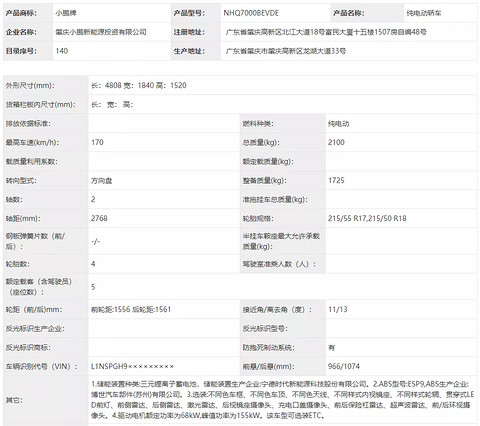Click the 其它 row label
The image size is (480, 426).
[x=14, y=400]
